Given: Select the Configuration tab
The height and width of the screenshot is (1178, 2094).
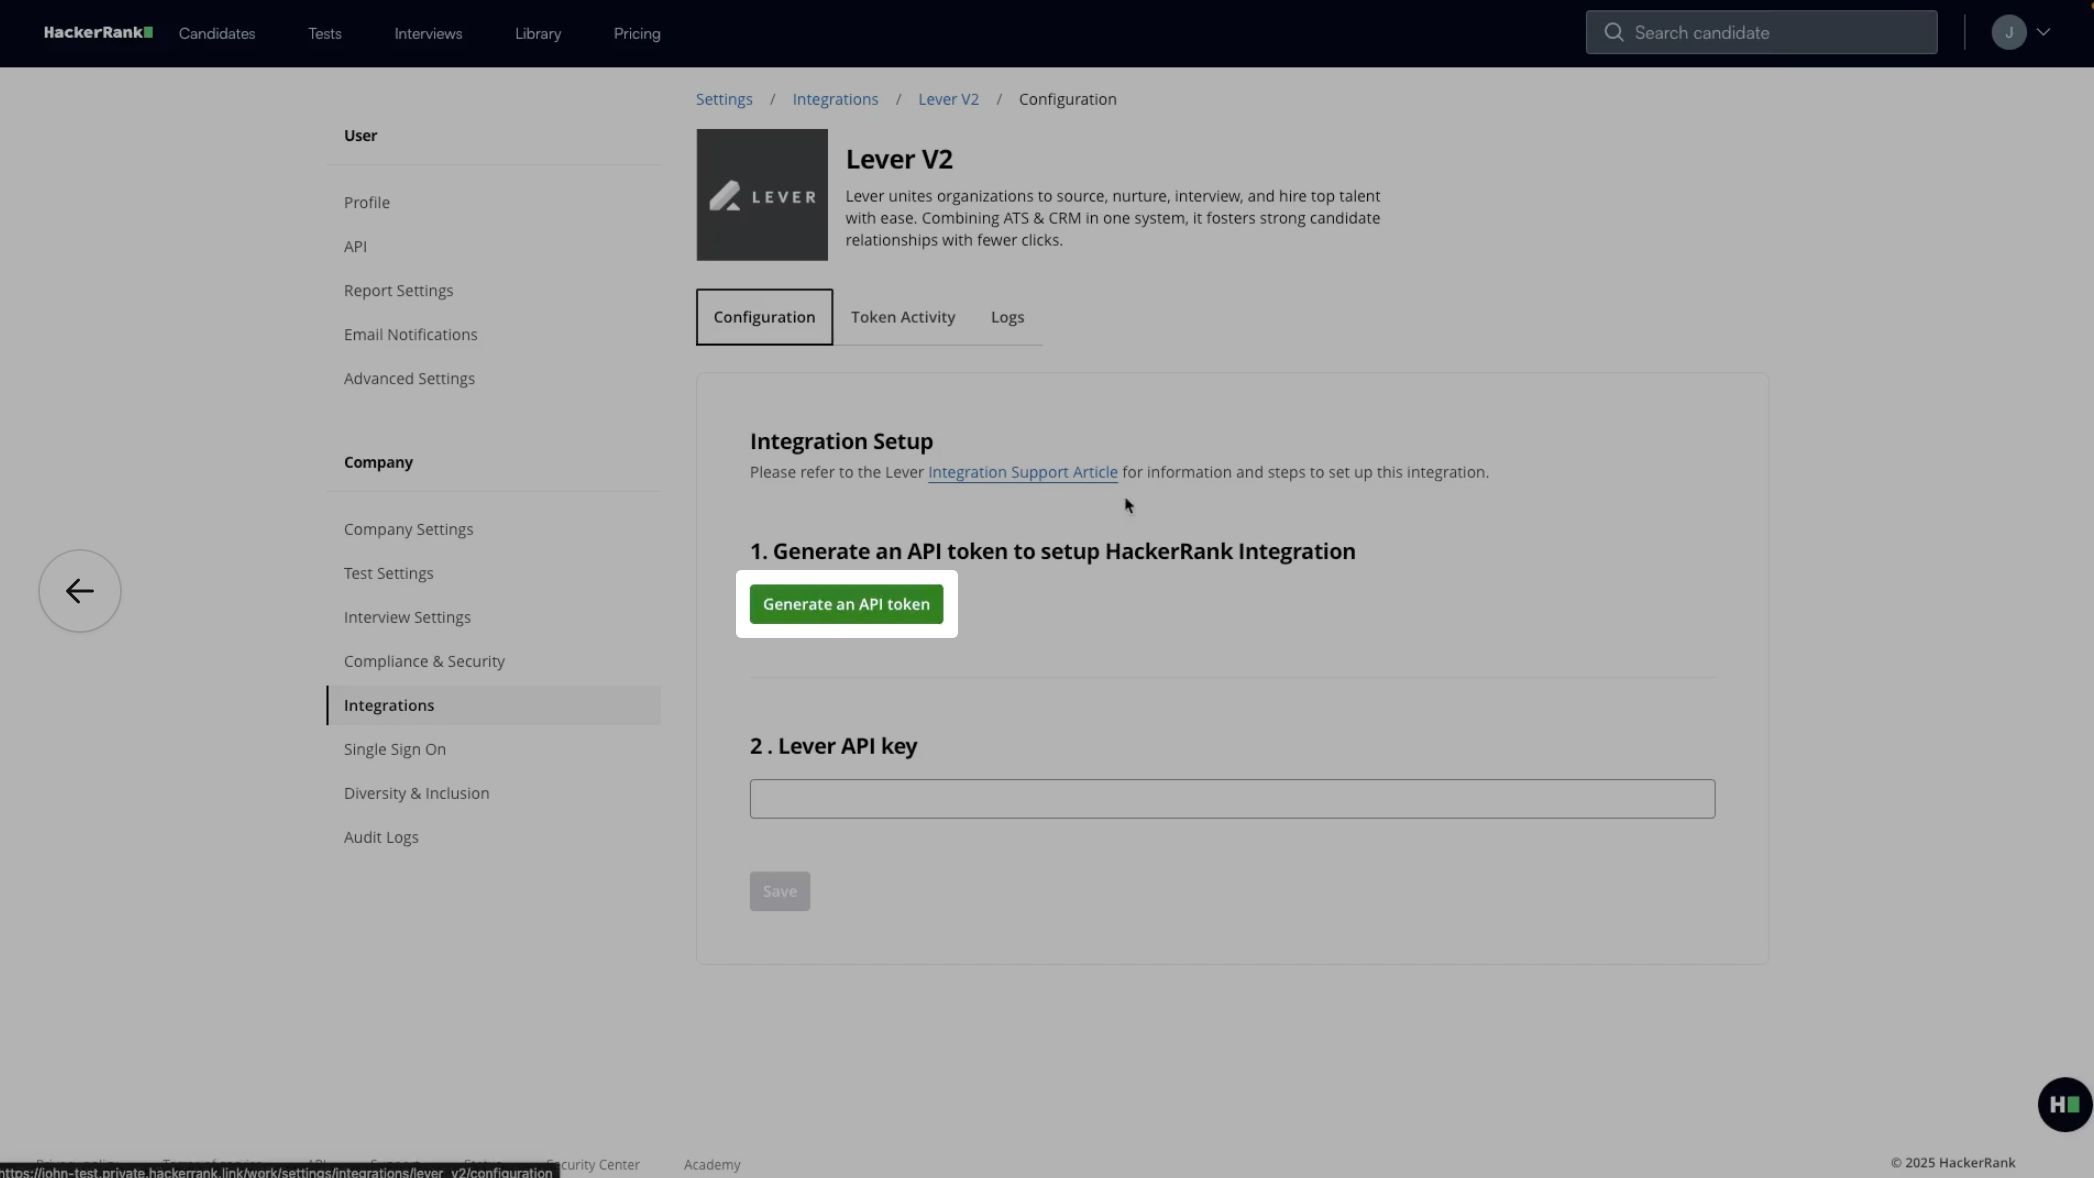Looking at the screenshot, I should click(x=764, y=317).
